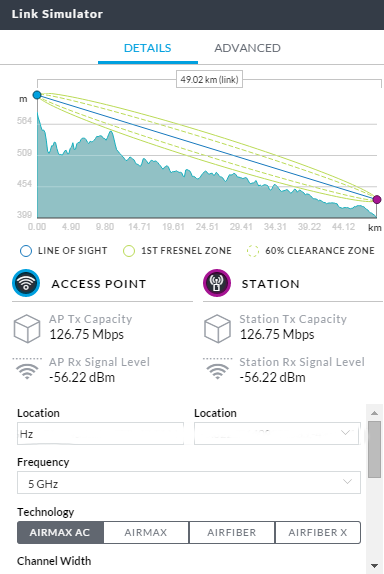Select the AIRMAX technology button
Screen dimensions: 384x574
click(x=146, y=532)
